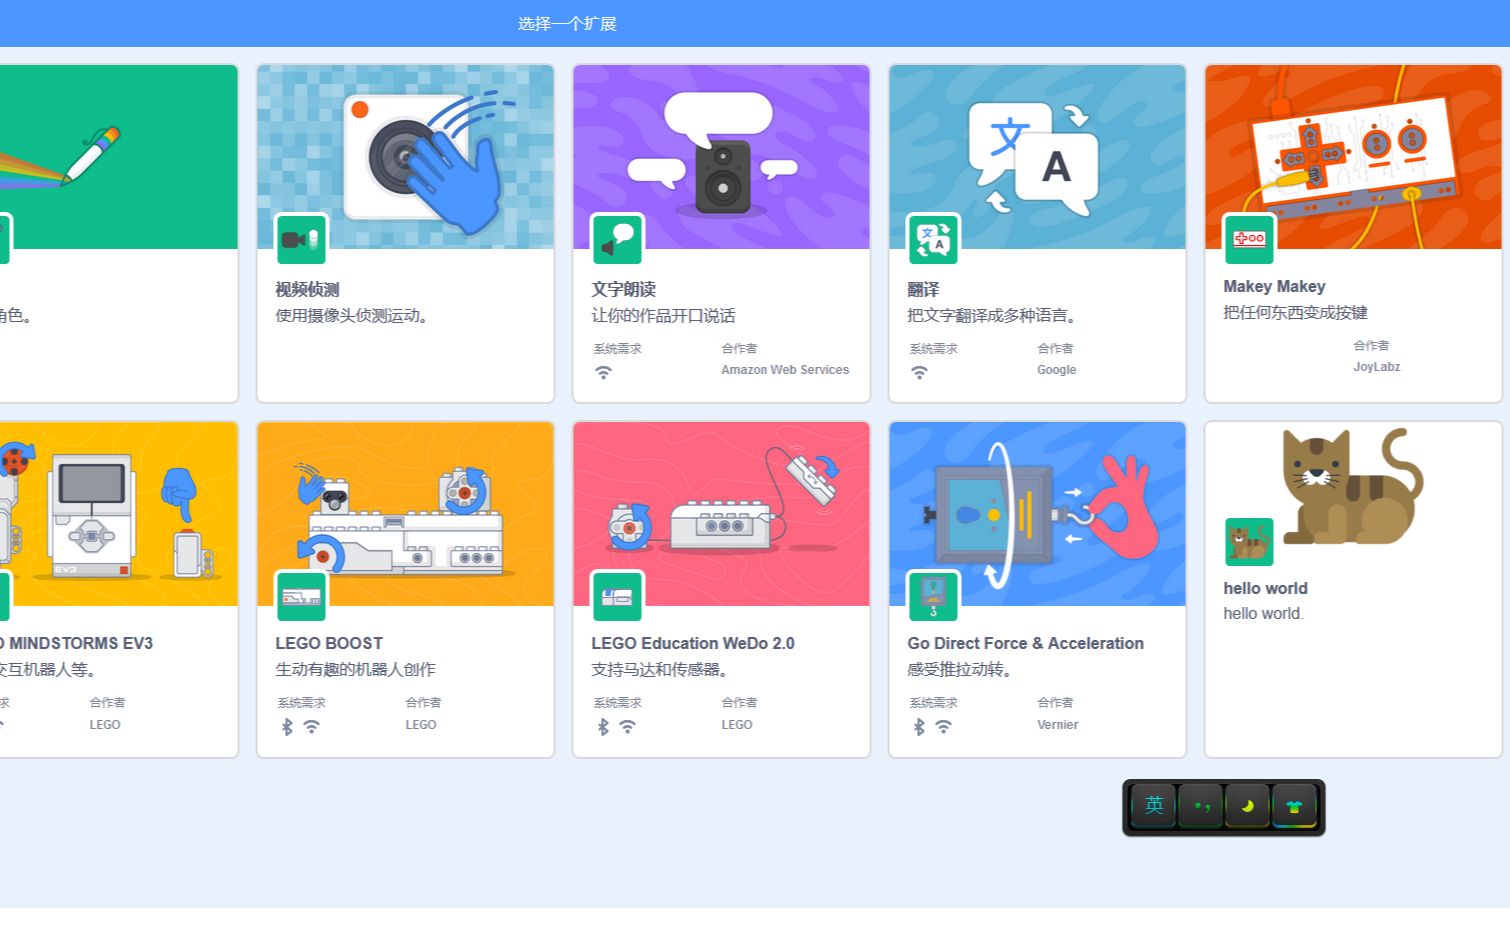Image resolution: width=1510 pixels, height=944 pixels.
Task: Click the Translate (翻译) extension icon
Action: pyautogui.click(x=933, y=239)
